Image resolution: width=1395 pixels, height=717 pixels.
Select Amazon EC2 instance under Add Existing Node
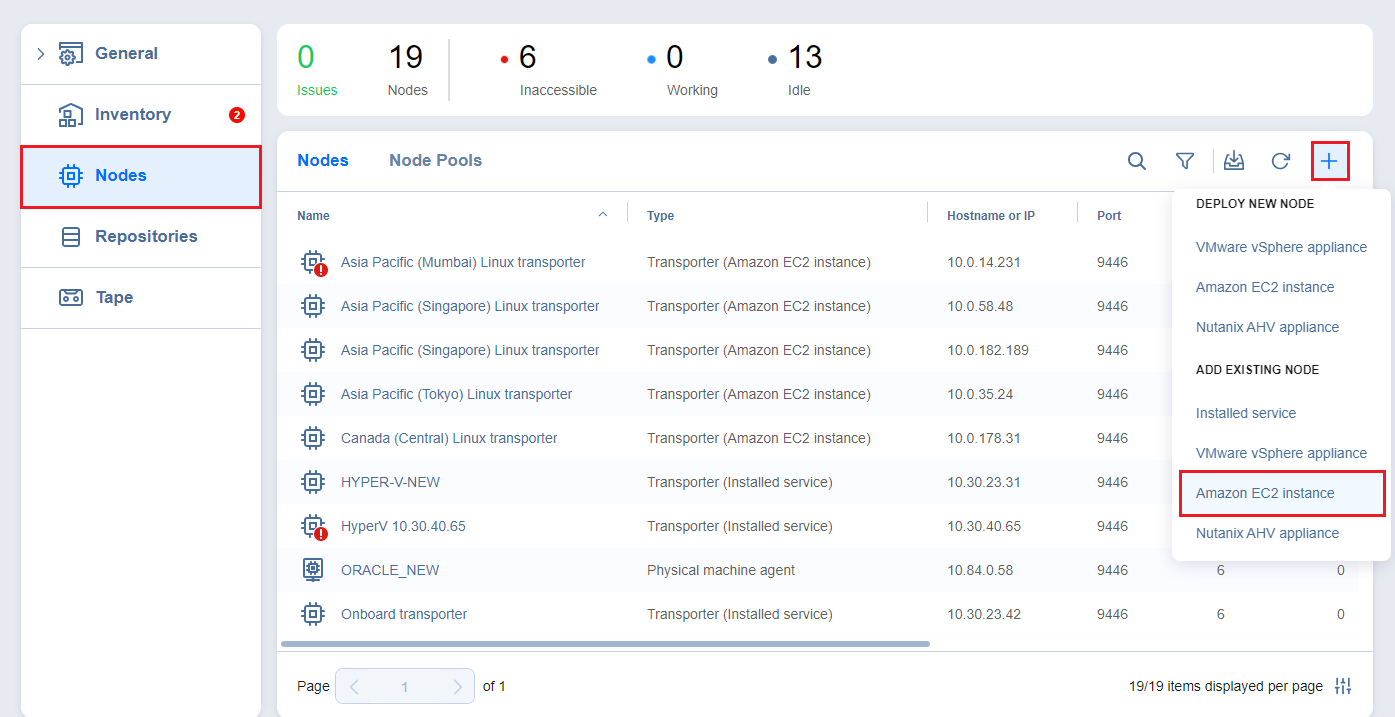(1265, 493)
